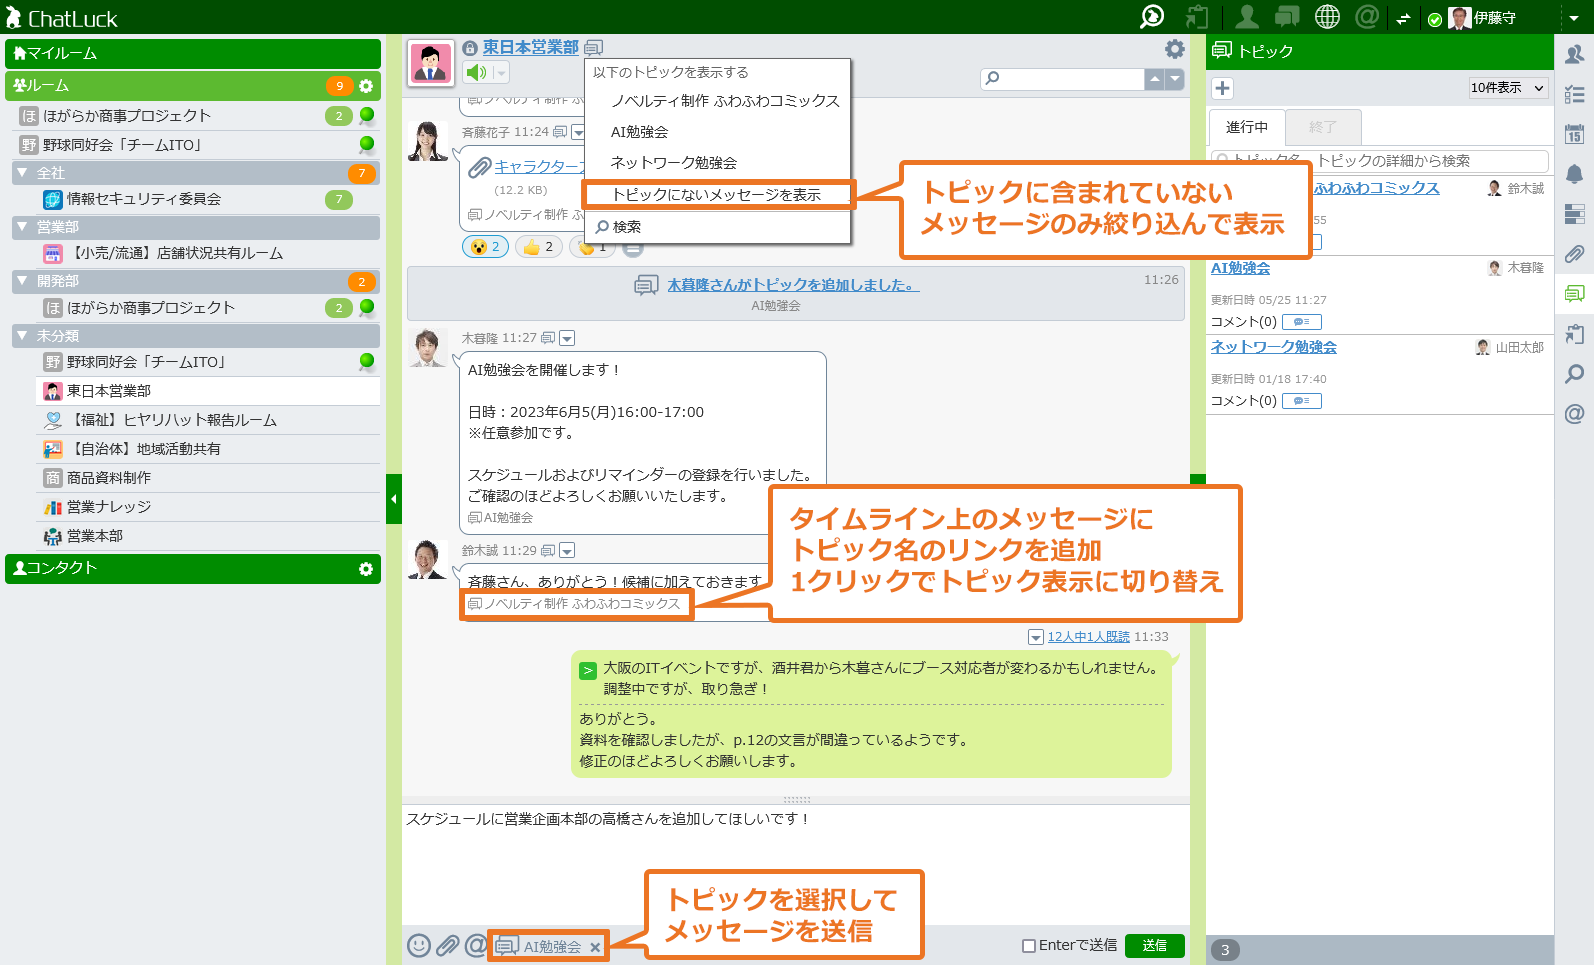Jump to the next search result with the down arrow
This screenshot has height=965, width=1594.
point(1175,79)
